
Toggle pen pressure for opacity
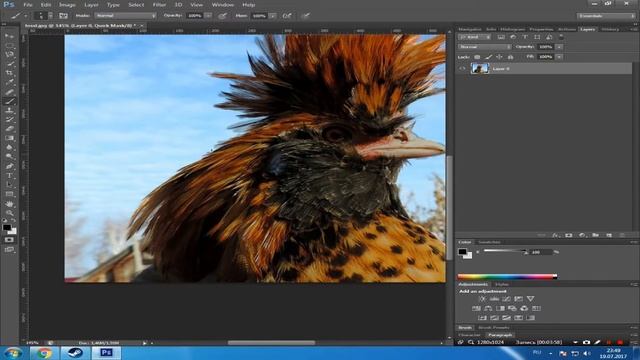pos(222,16)
